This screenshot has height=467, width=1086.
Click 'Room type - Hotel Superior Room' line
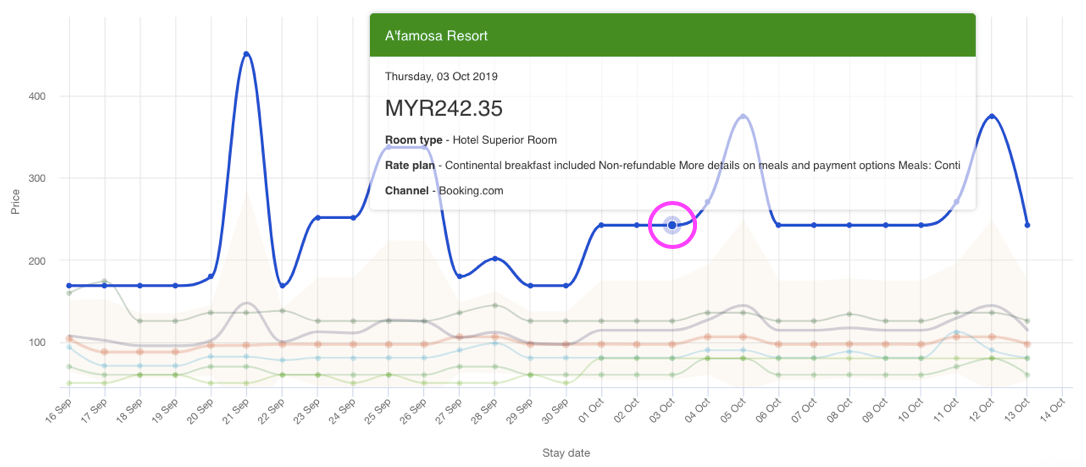click(x=470, y=140)
